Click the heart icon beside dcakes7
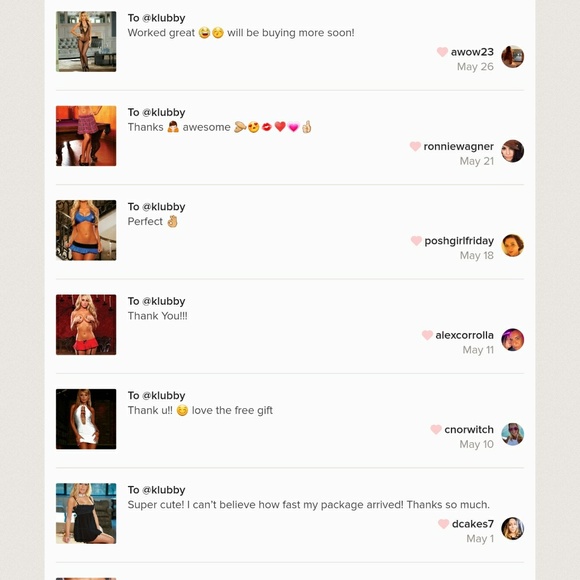The height and width of the screenshot is (580, 580). tap(444, 524)
